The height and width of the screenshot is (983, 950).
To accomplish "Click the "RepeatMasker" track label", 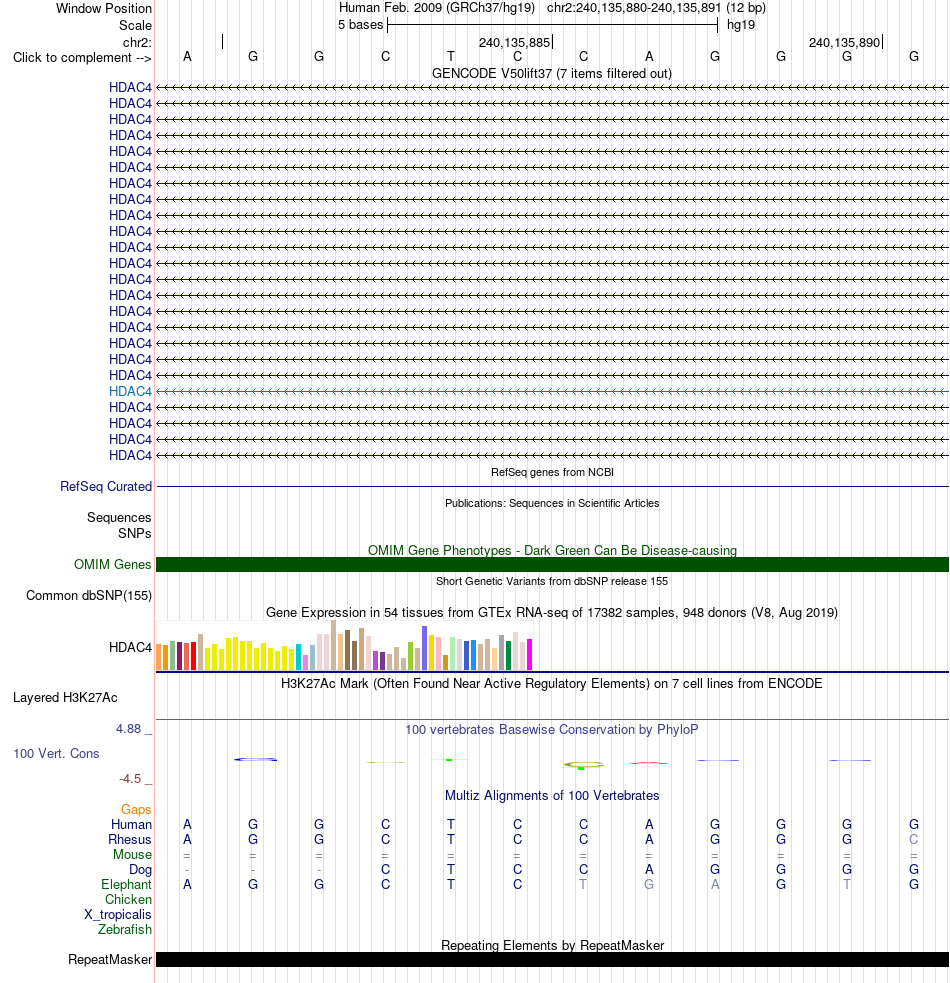I will click(x=110, y=960).
